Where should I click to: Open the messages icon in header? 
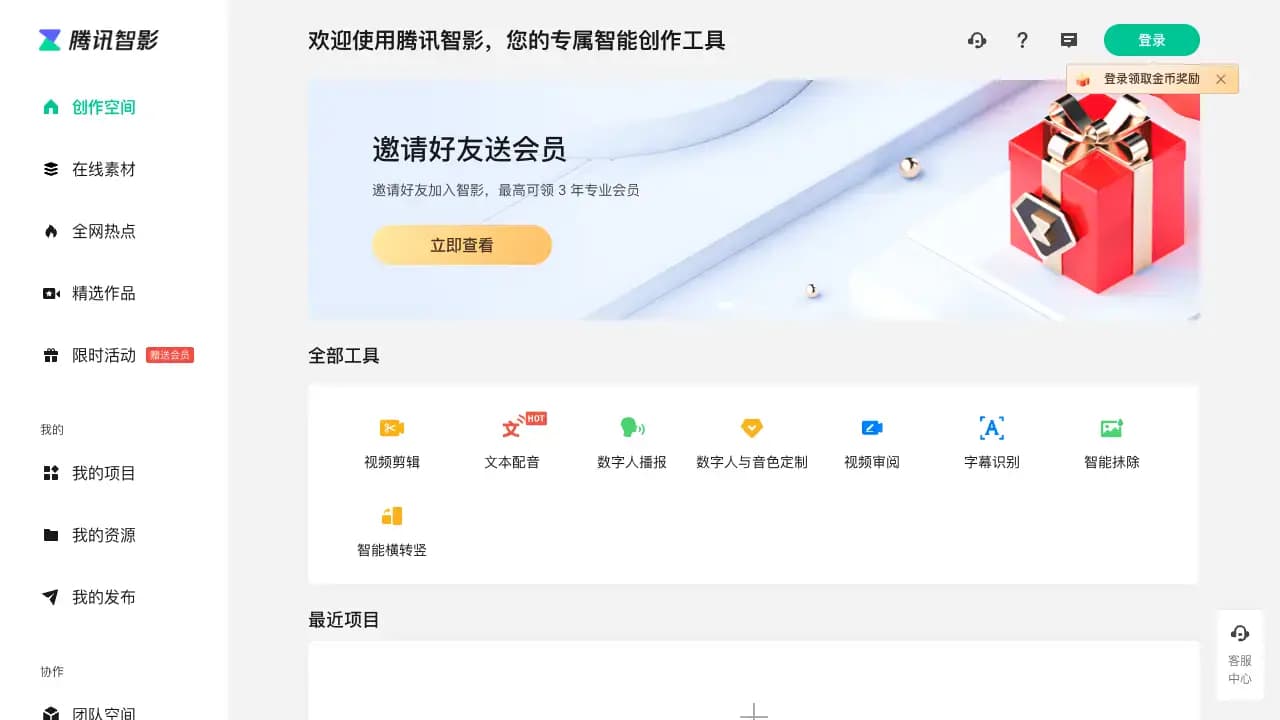click(x=1069, y=40)
